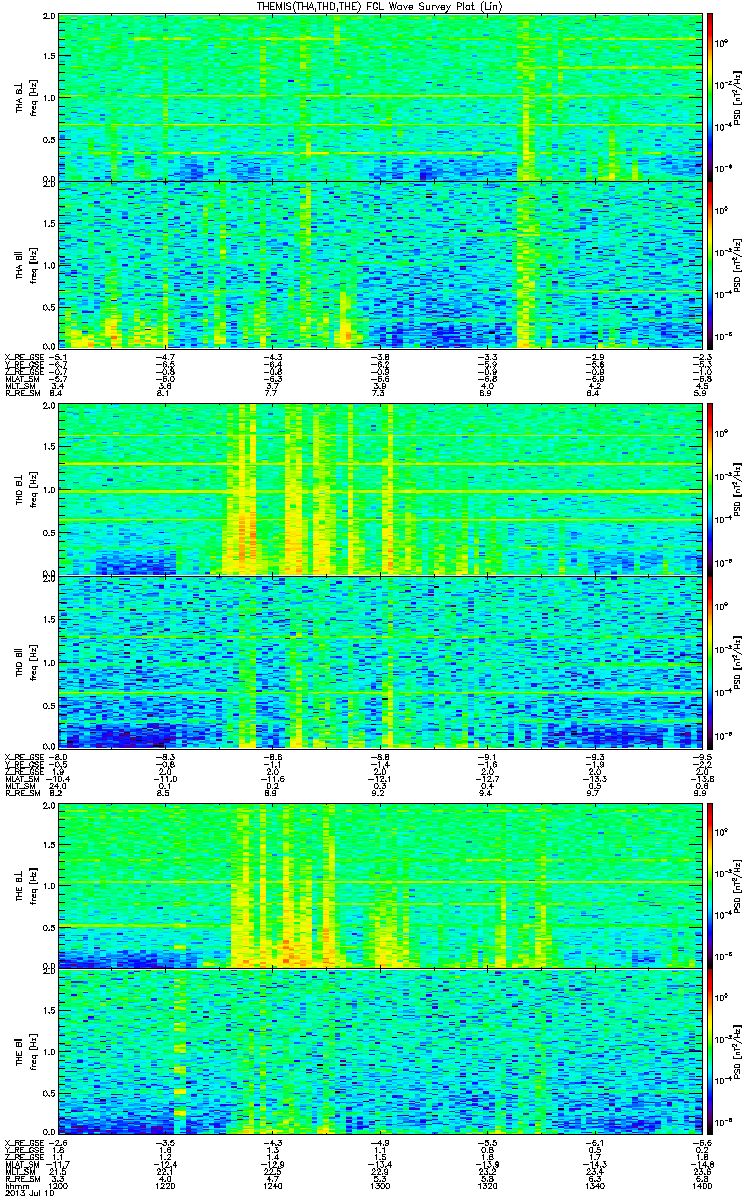Select the THA B∥ spectrogram panel
Screen dimensions: 750x1200
pos(380,264)
